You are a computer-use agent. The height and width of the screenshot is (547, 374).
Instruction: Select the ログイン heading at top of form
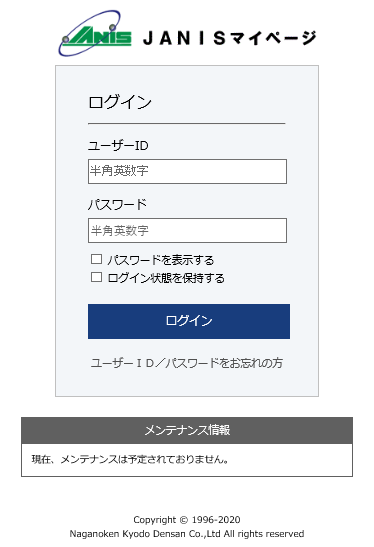click(120, 102)
